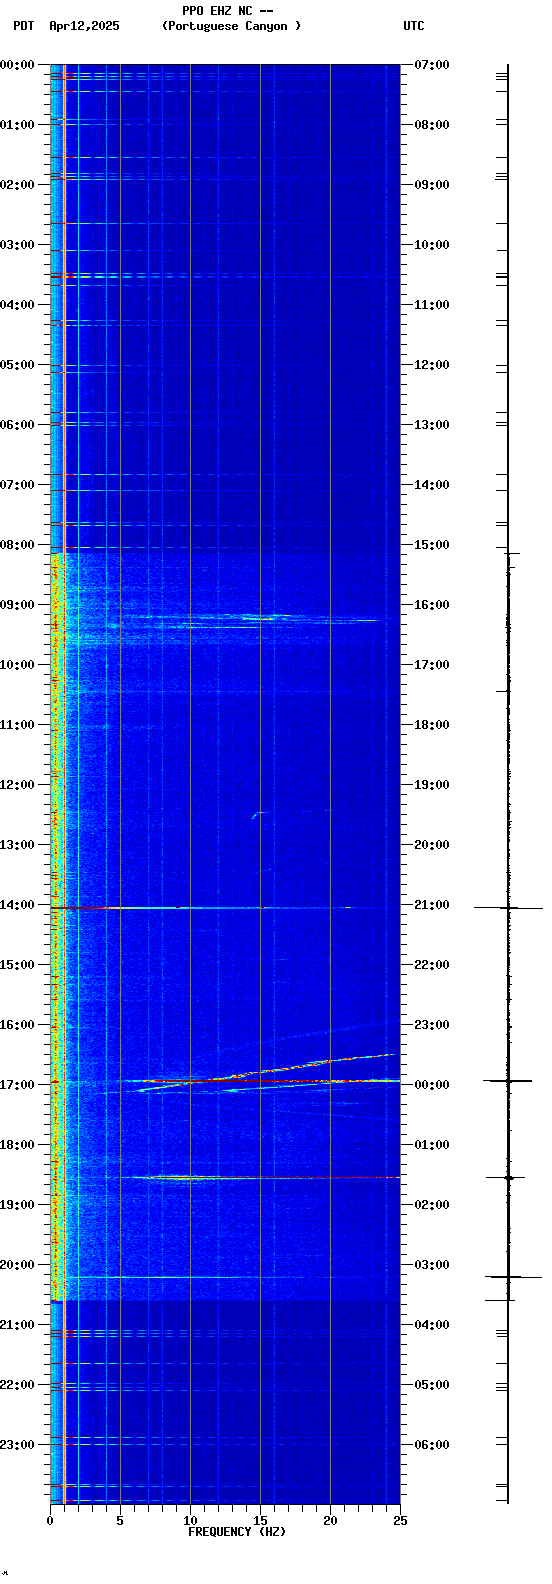The height and width of the screenshot is (1584, 552).
Task: Select the PDT '20:00' time label
Action: [x=17, y=1265]
